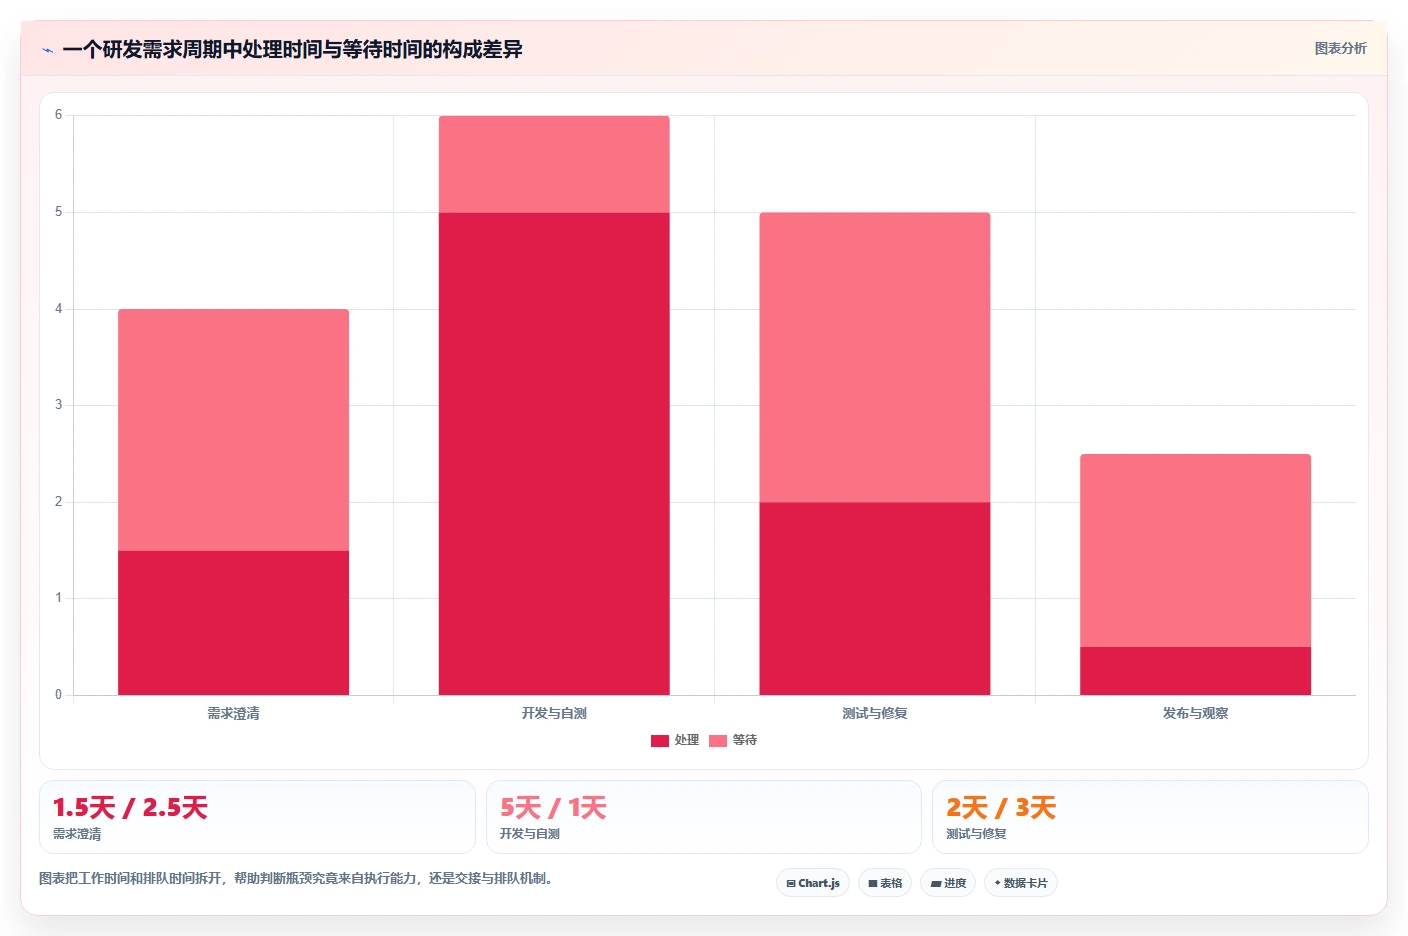Click the dark red 处理 bar segment for 发布与观察
Image resolution: width=1408 pixels, height=936 pixels.
click(1195, 671)
